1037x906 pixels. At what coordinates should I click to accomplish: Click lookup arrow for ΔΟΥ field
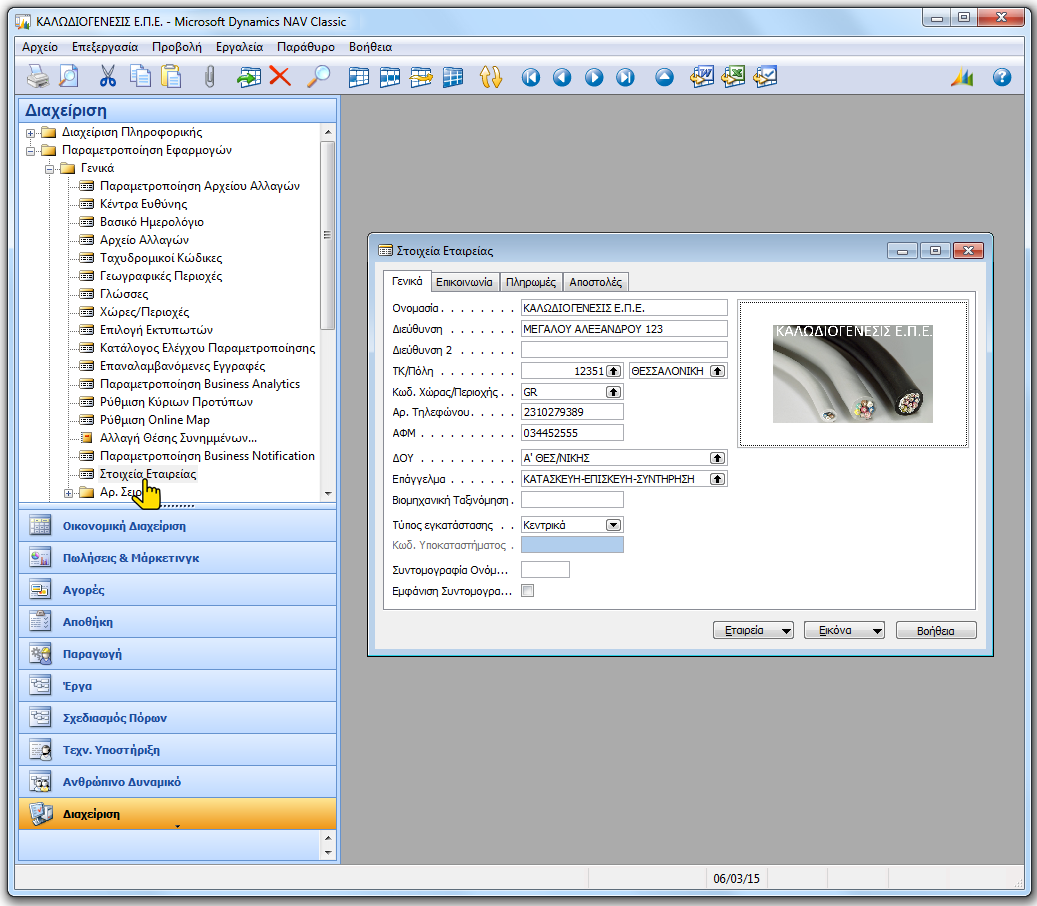point(718,458)
